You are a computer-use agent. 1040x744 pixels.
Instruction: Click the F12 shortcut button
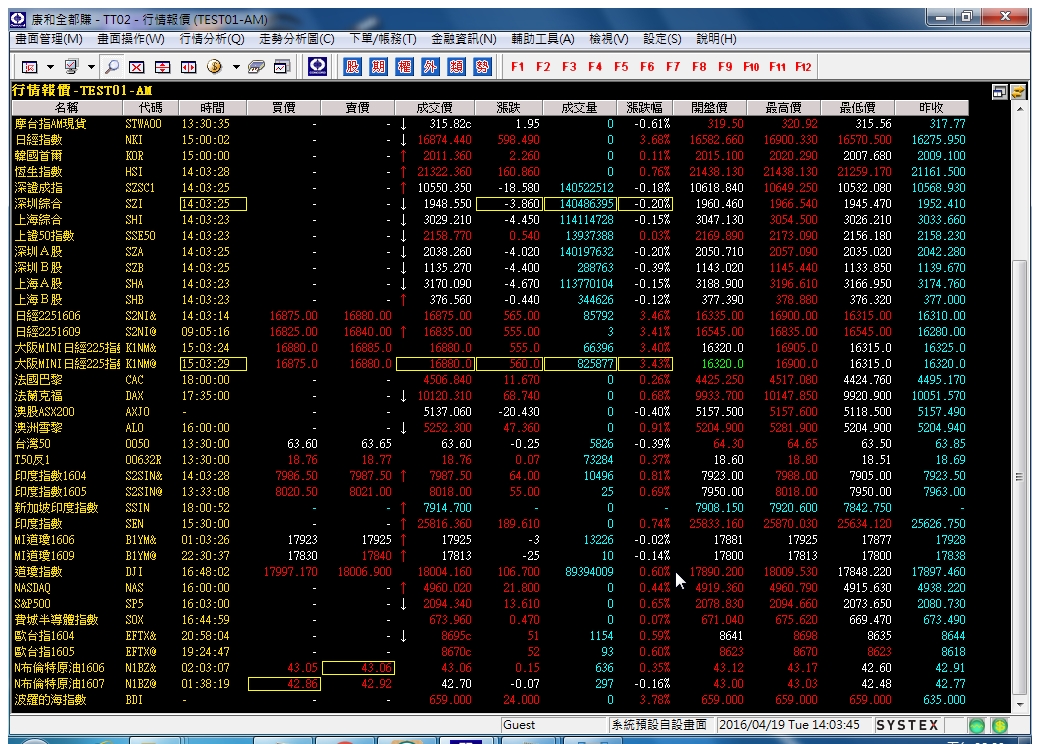click(x=803, y=67)
